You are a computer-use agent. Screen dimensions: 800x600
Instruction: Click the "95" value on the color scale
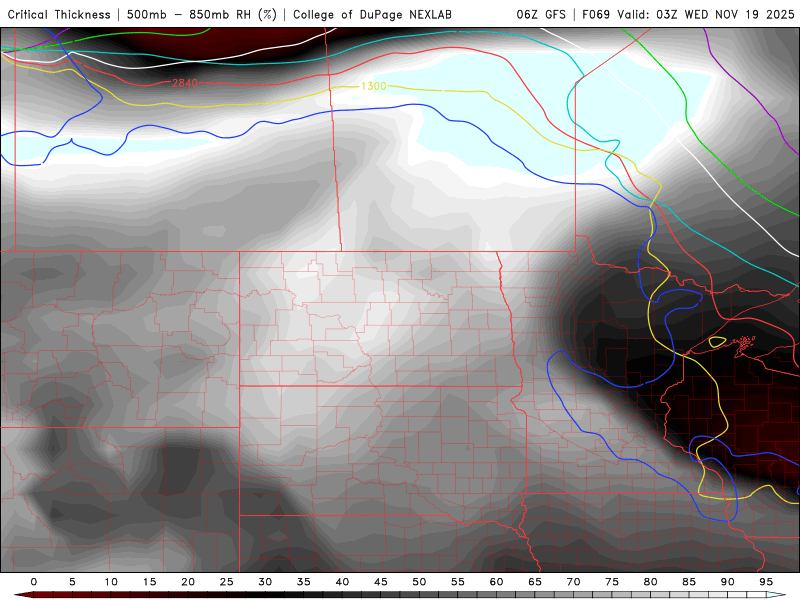[x=766, y=582]
